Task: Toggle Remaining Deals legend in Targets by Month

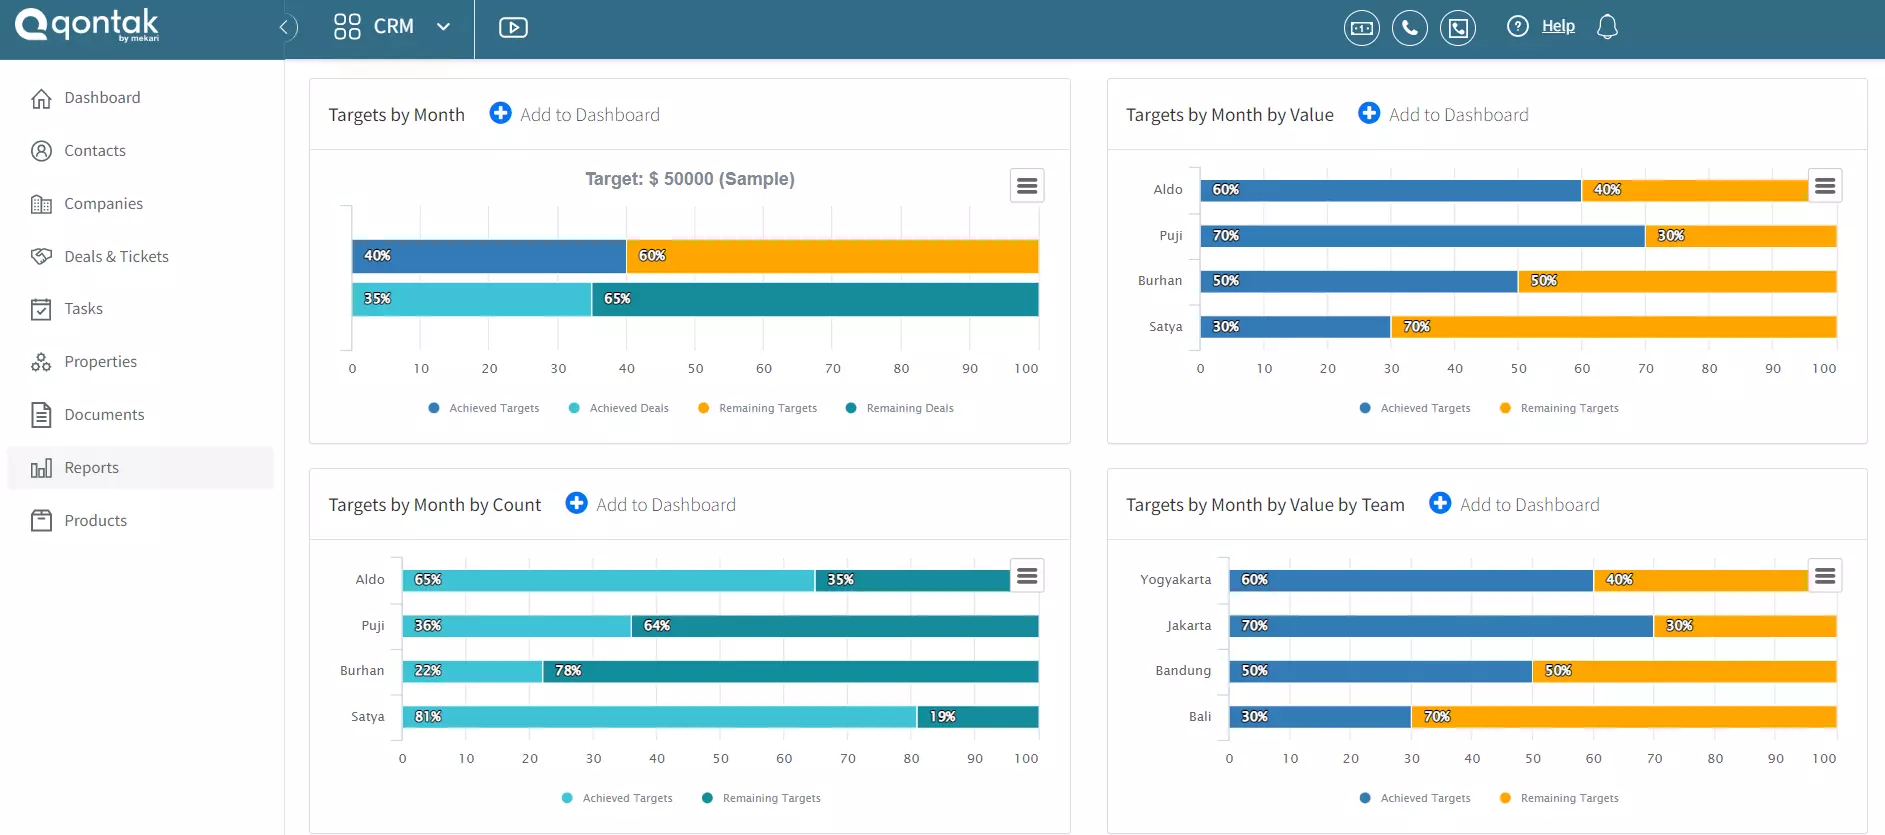Action: [900, 408]
